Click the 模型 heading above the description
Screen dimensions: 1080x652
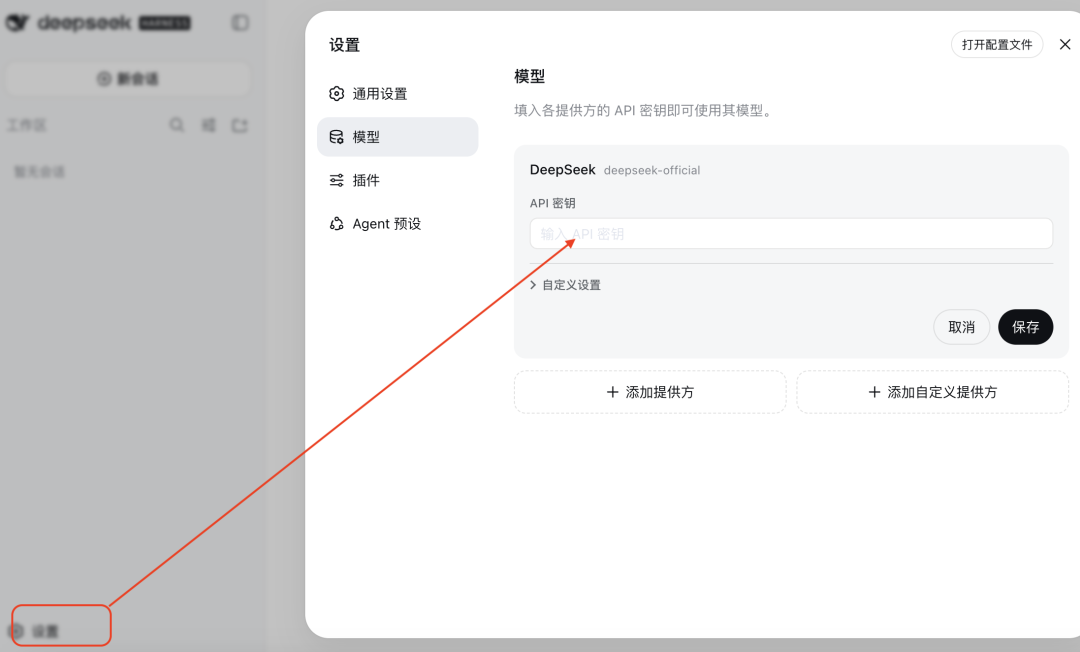coord(529,76)
